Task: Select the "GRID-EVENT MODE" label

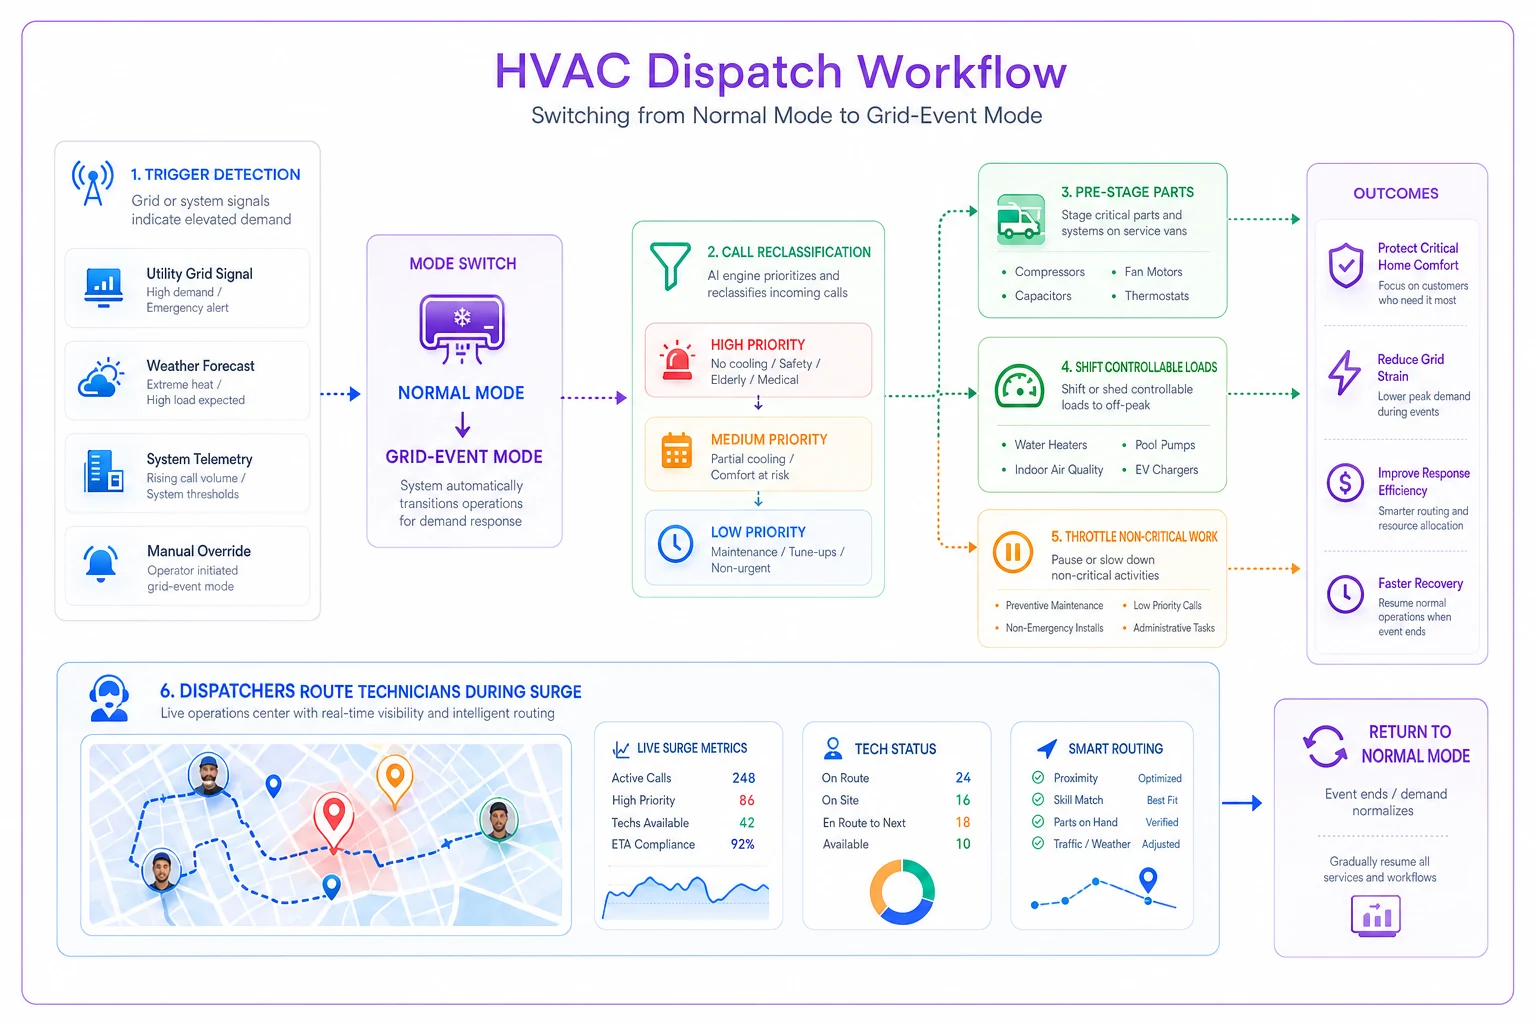Action: pyautogui.click(x=464, y=457)
